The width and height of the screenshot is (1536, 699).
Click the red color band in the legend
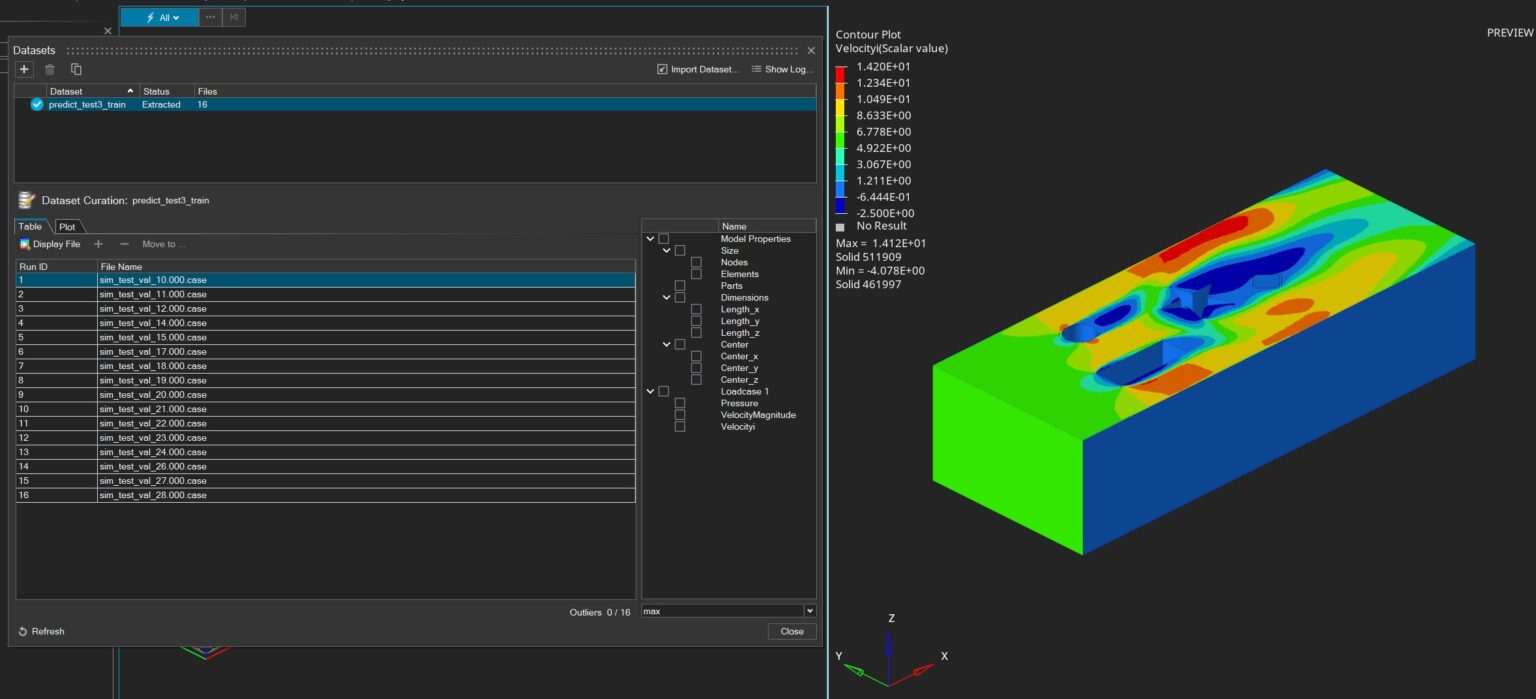[841, 74]
